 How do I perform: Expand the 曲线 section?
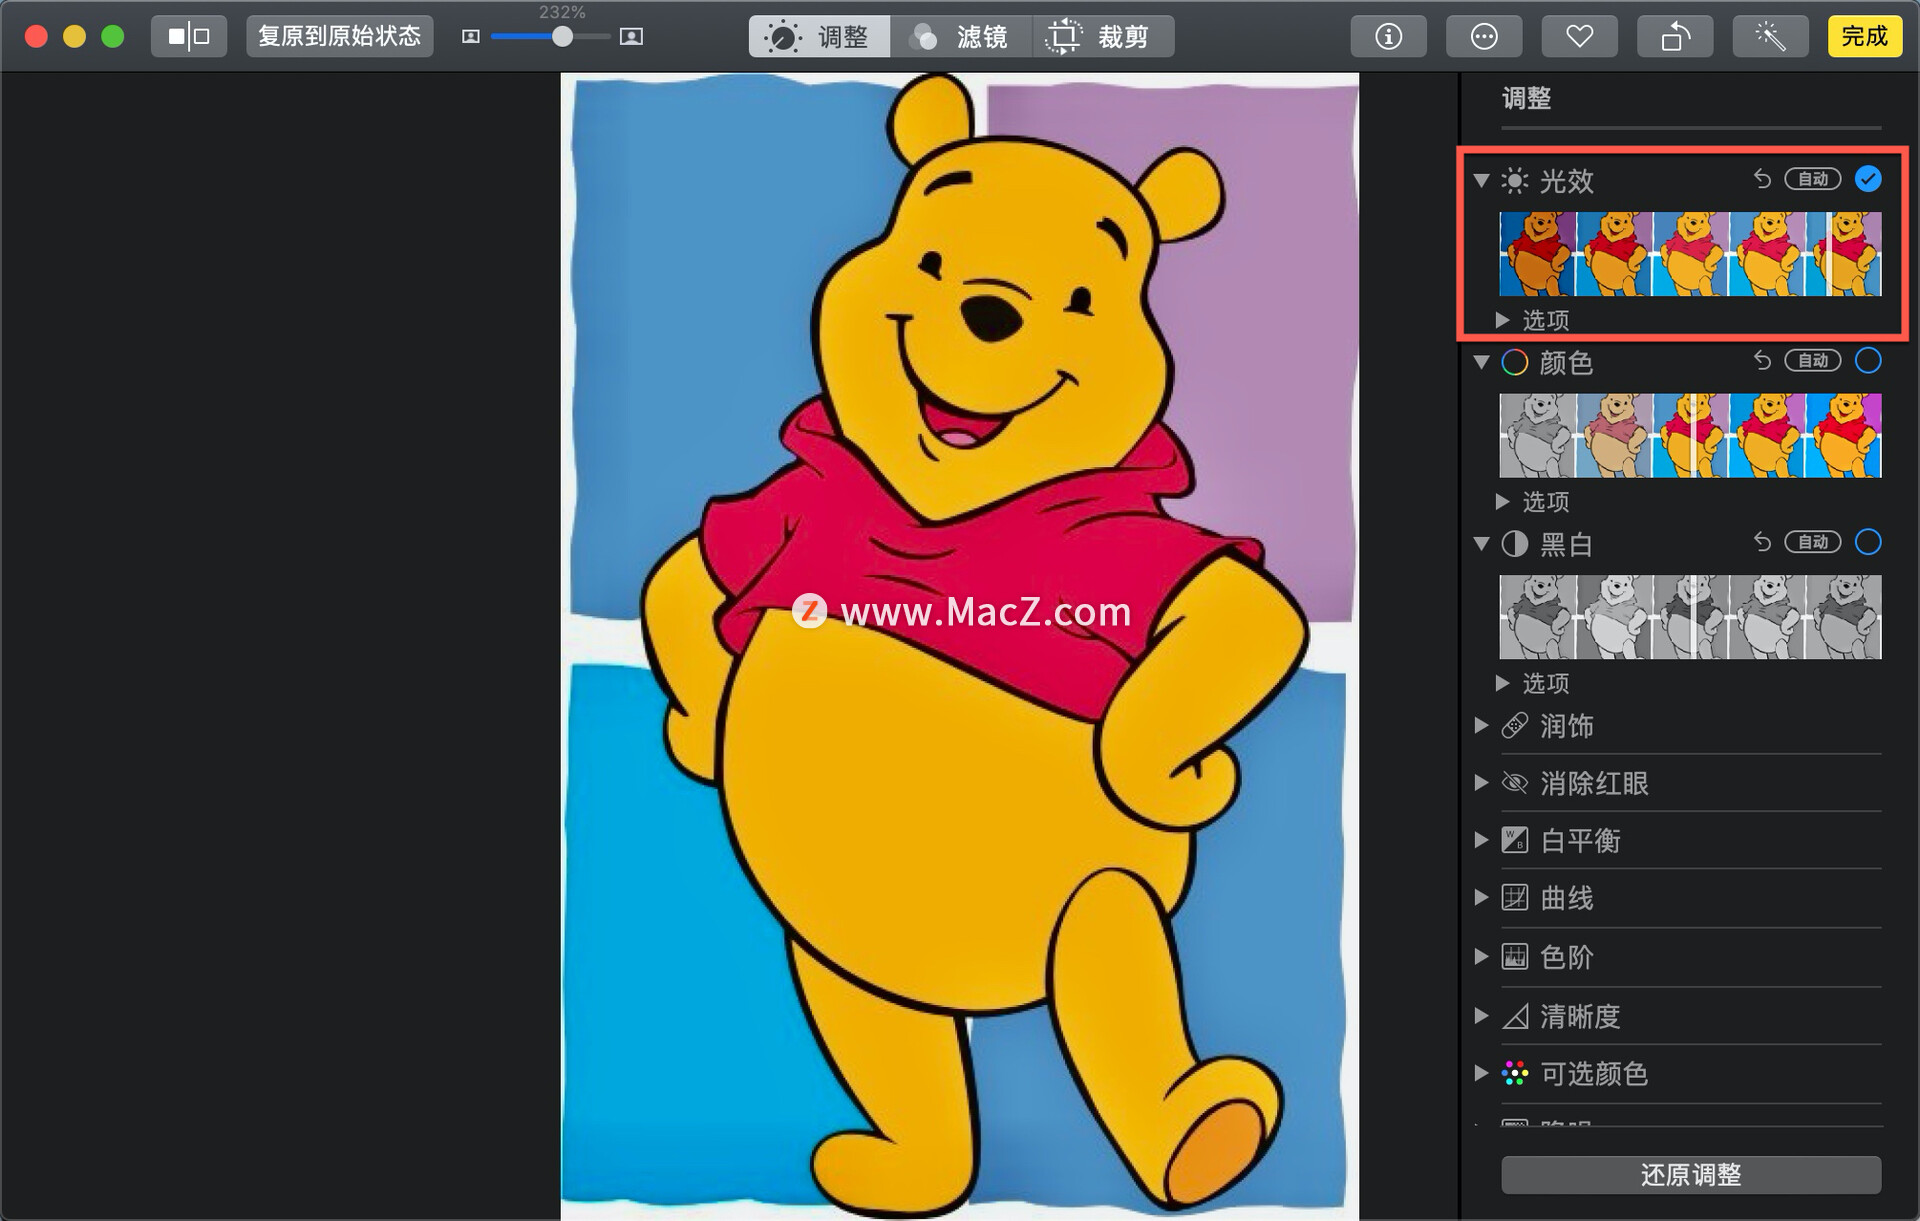[x=1482, y=898]
